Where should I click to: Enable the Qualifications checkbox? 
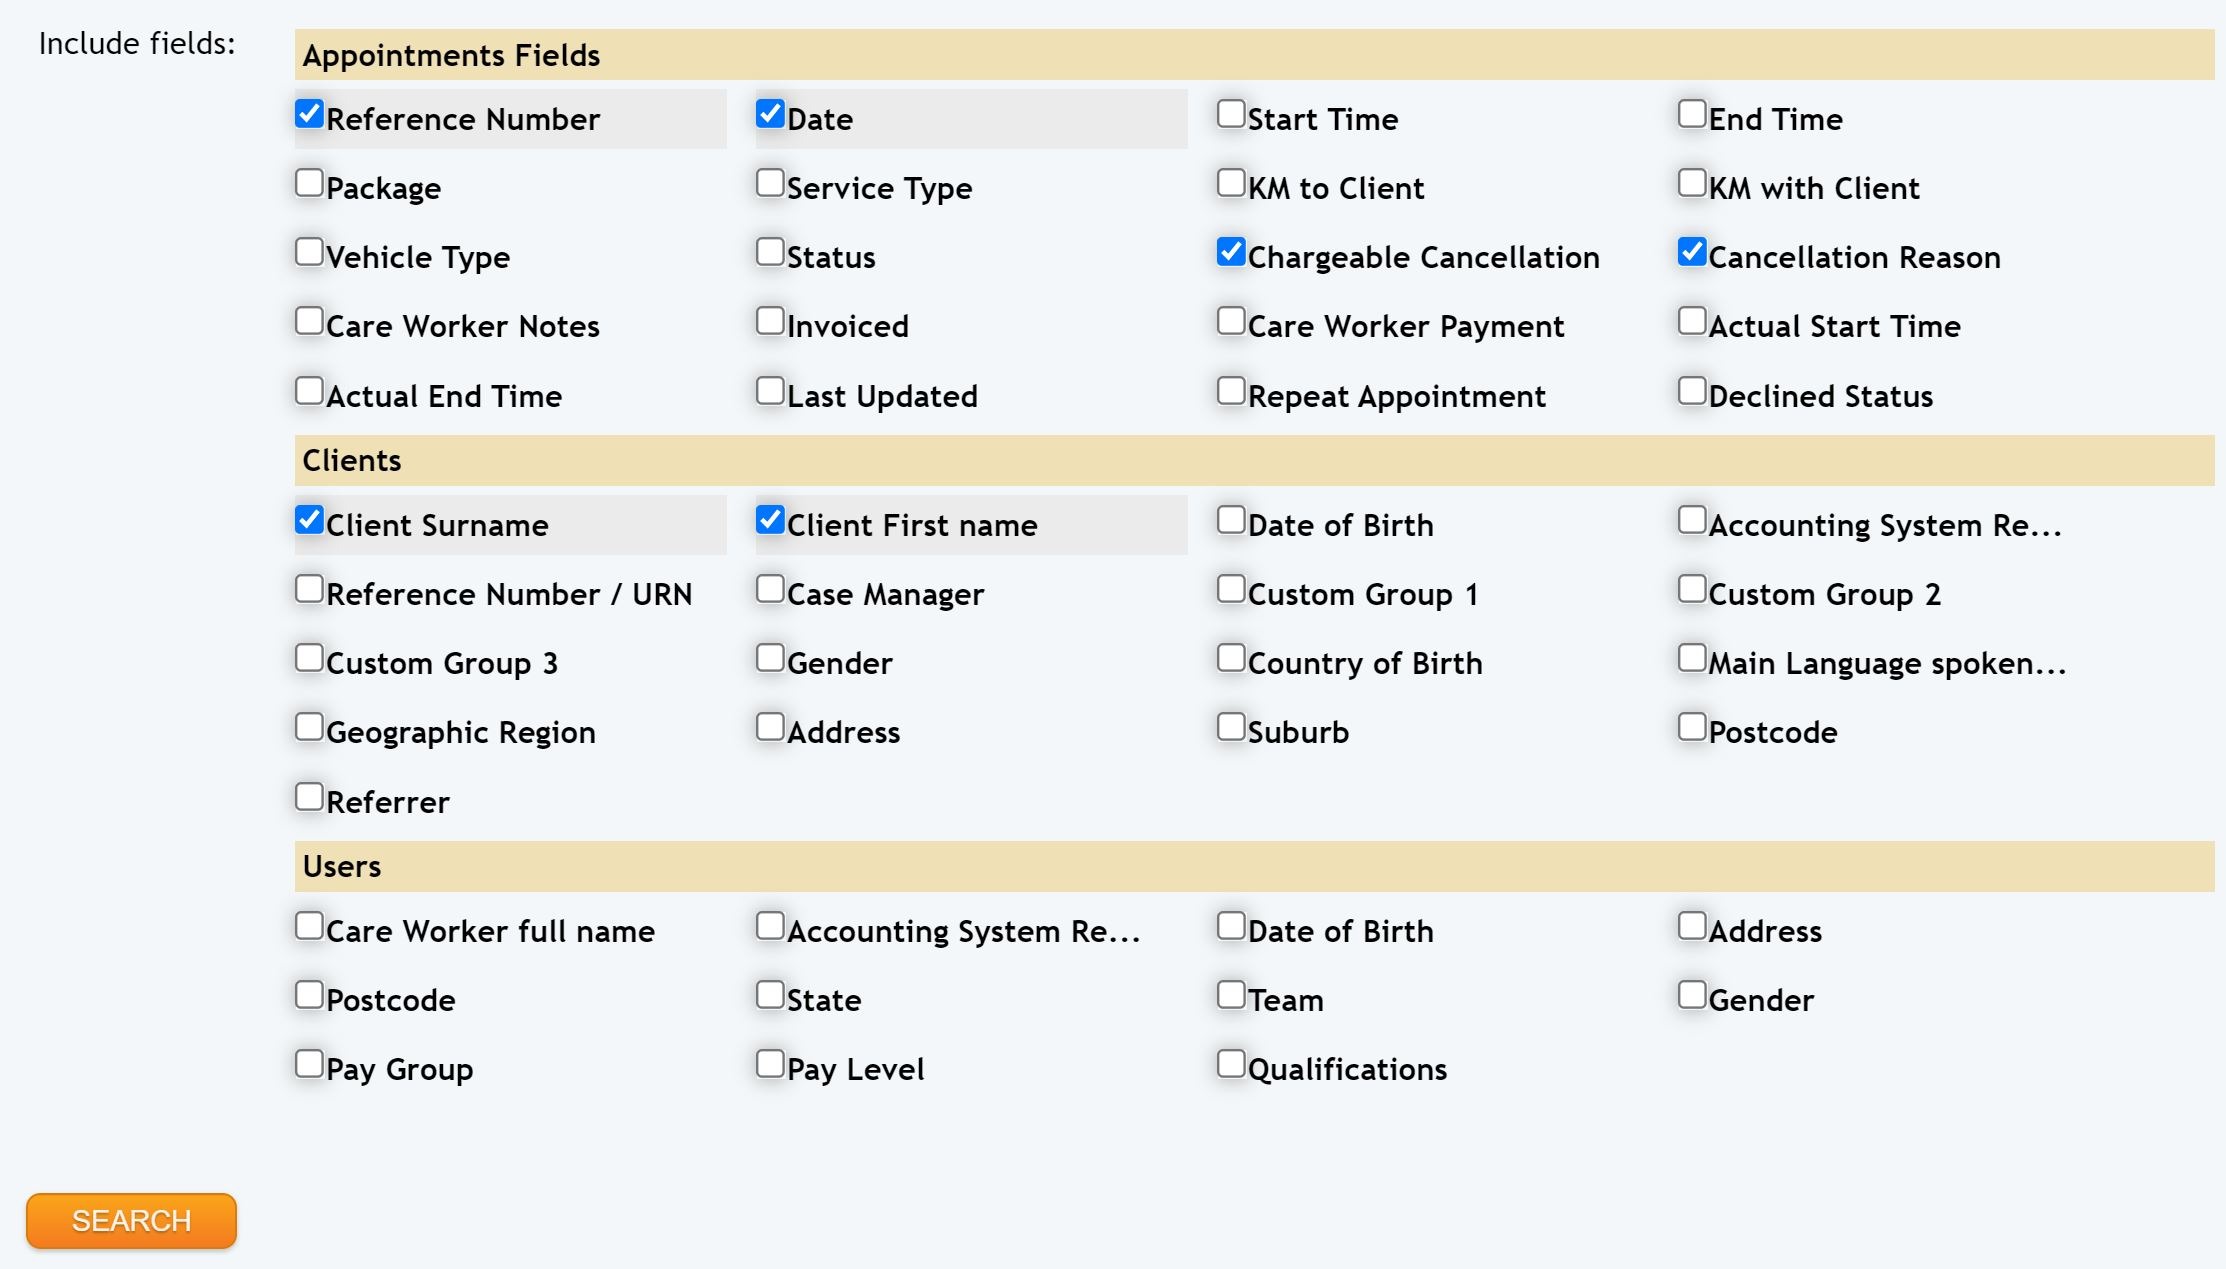coord(1231,1064)
